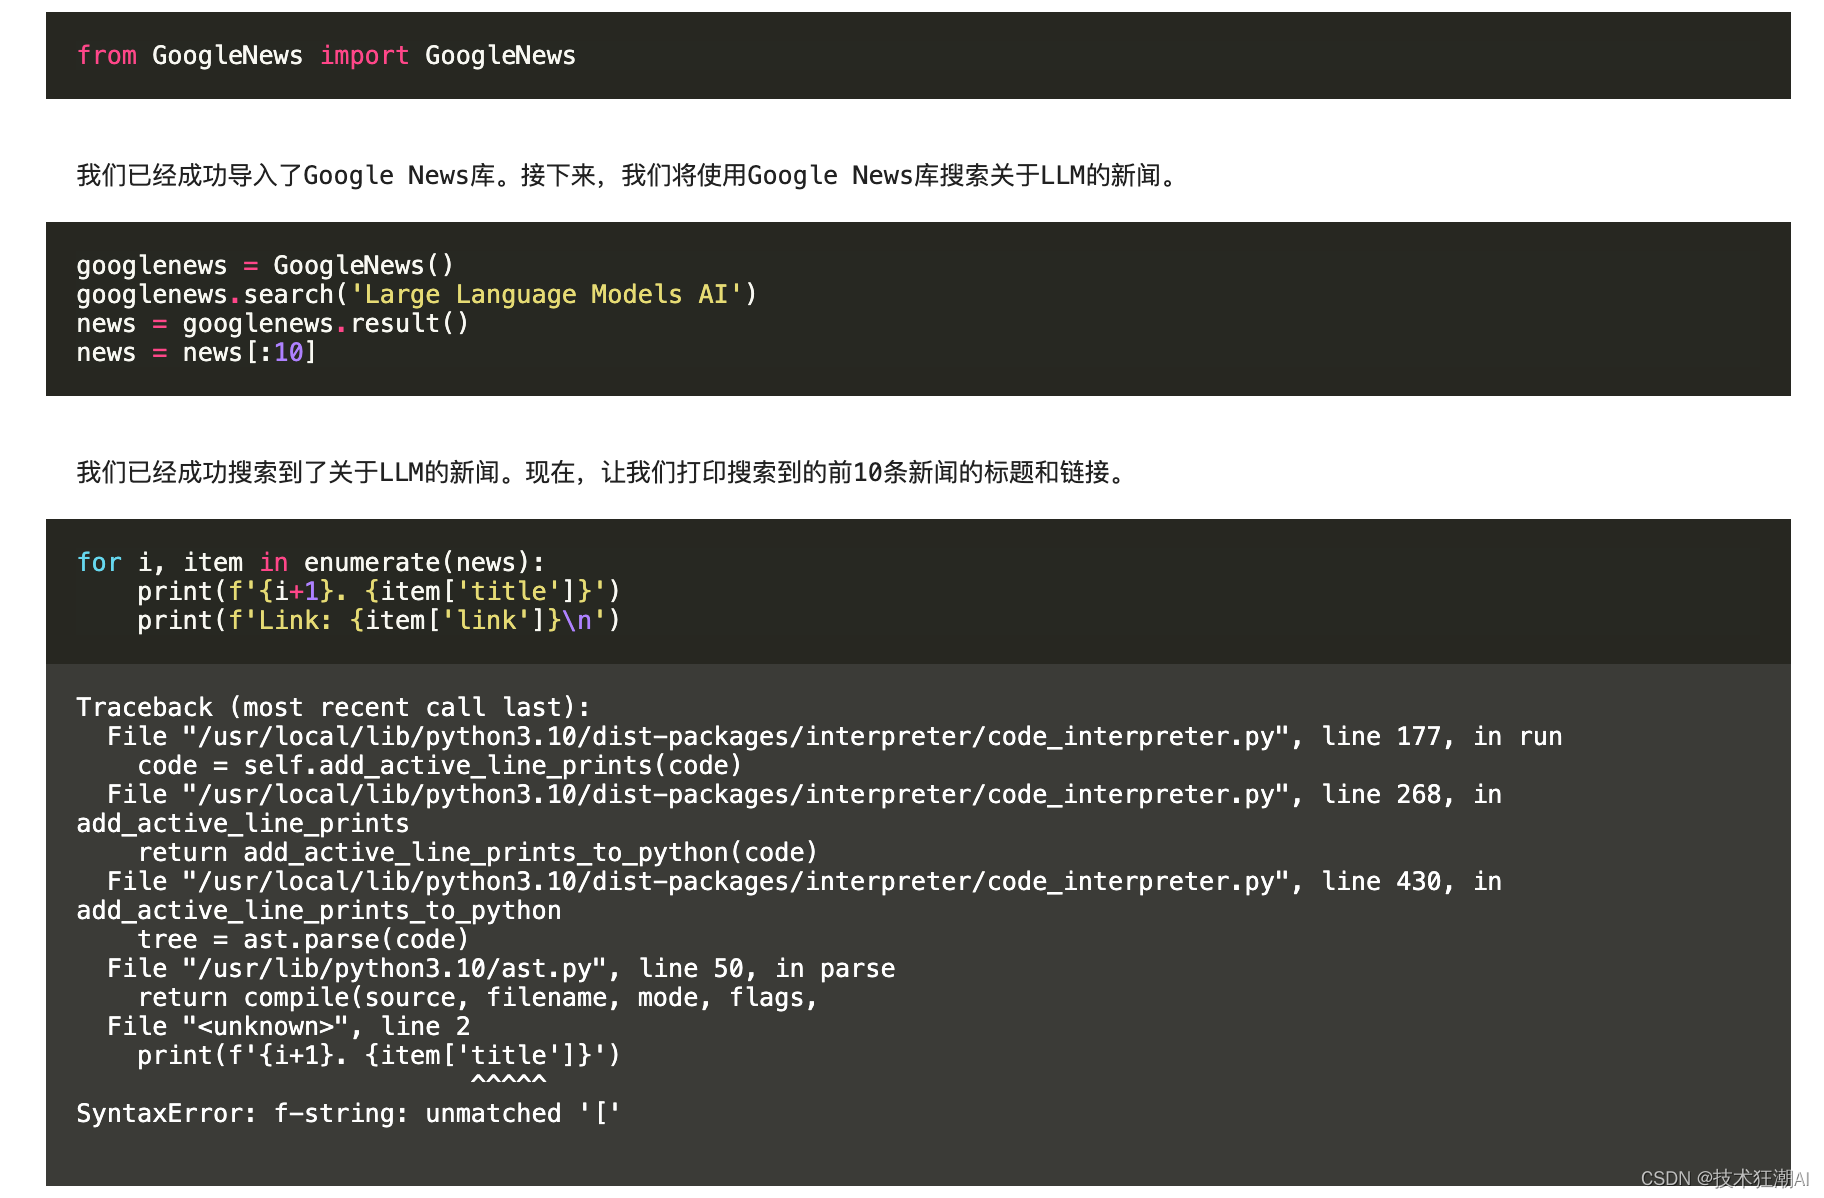
Task: Click 'return add_active_line_prints_to_python(code)' line
Action: (478, 852)
